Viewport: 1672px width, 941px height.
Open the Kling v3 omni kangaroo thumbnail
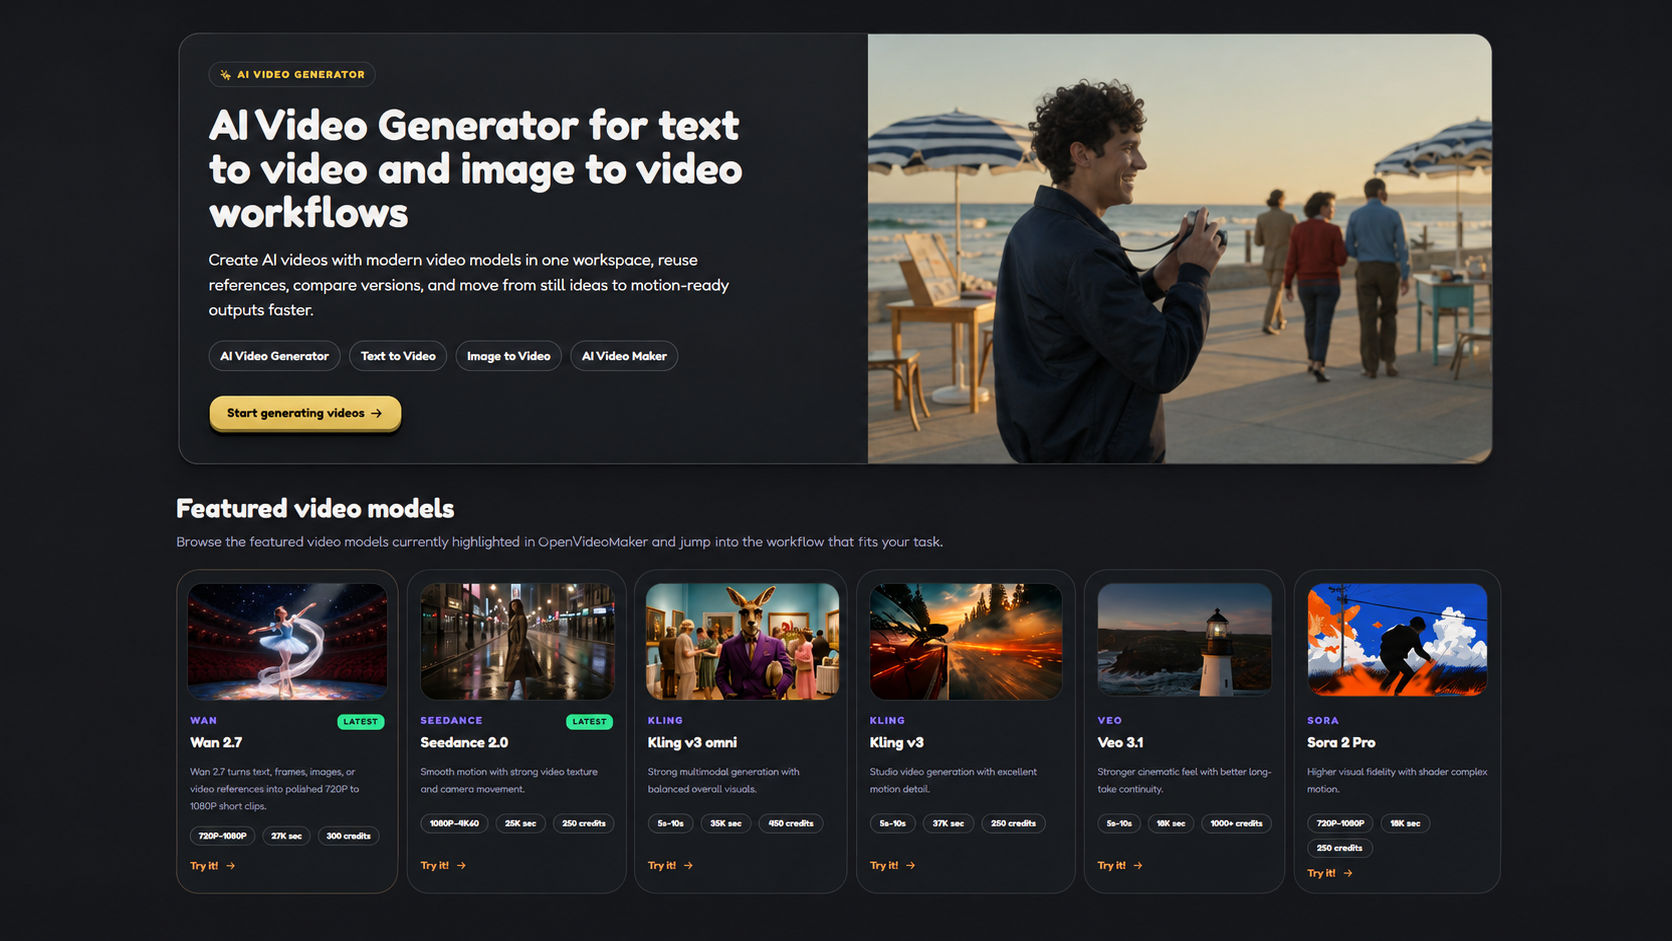[x=742, y=641]
